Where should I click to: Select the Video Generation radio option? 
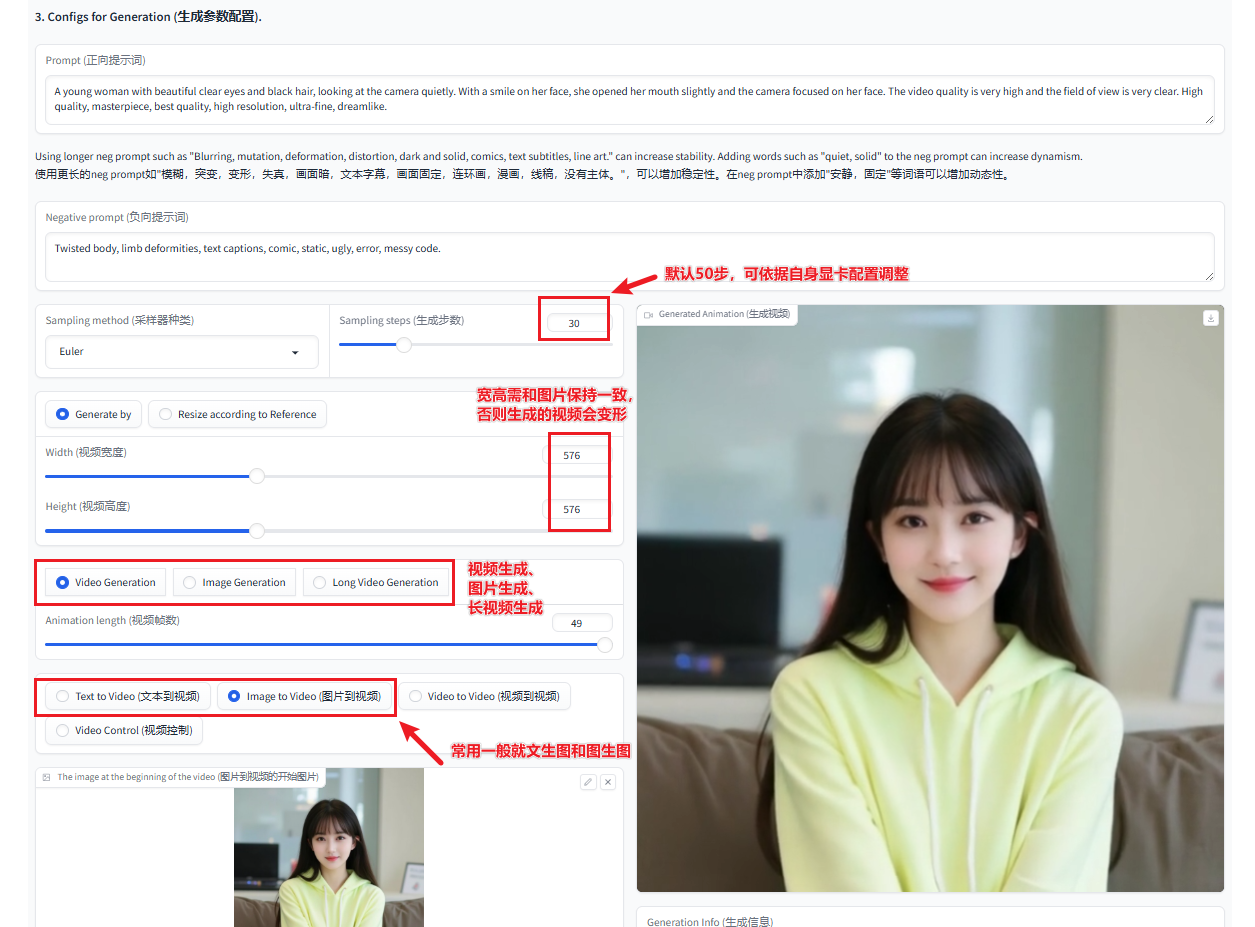(x=105, y=582)
